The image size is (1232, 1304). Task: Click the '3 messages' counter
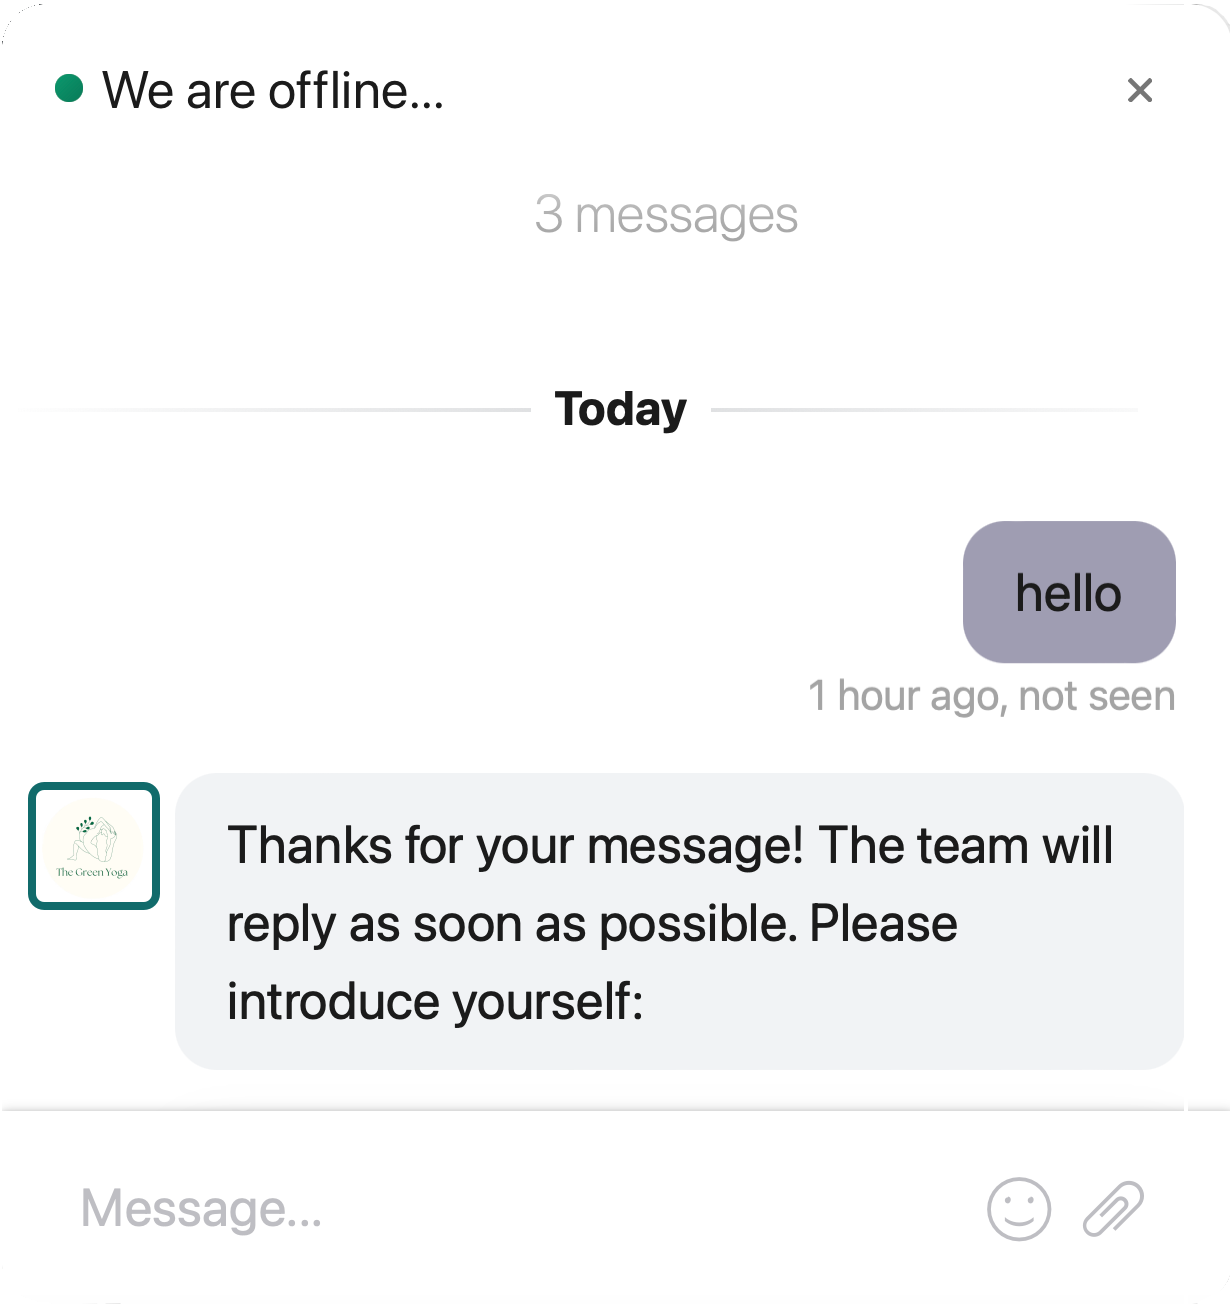coord(665,214)
